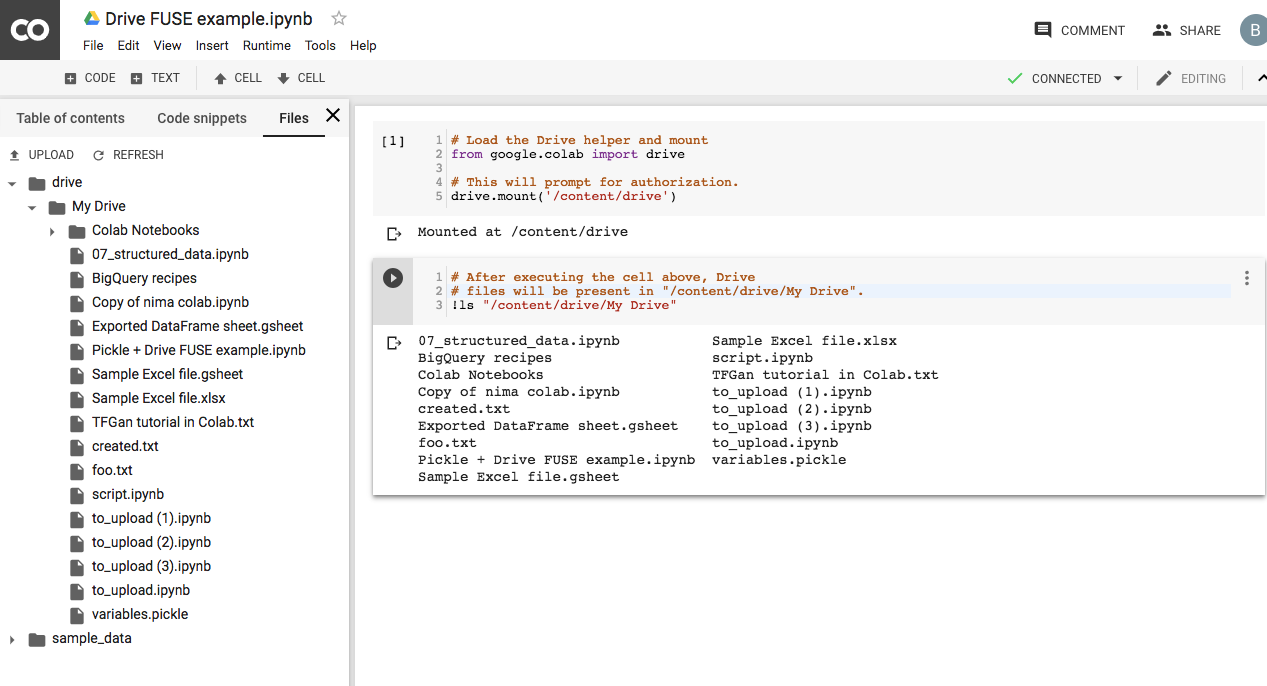Select Sample Excel file.xlsx in tree
The height and width of the screenshot is (686, 1267).
[158, 399]
